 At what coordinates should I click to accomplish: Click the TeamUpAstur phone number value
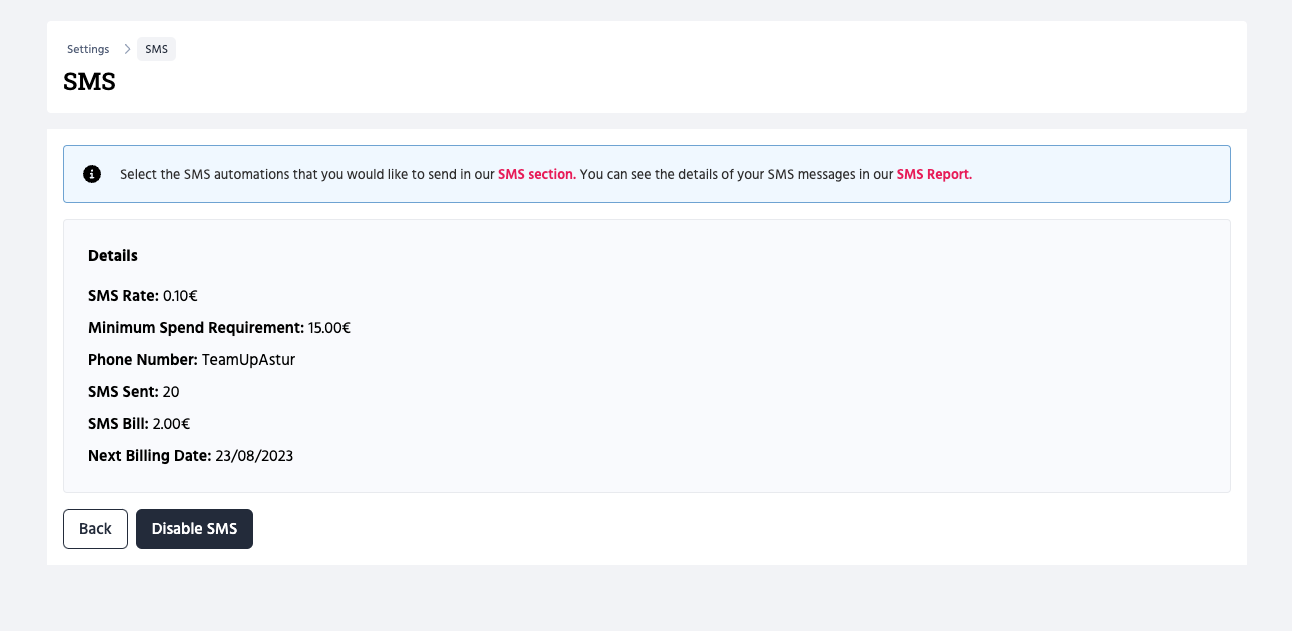tap(248, 360)
